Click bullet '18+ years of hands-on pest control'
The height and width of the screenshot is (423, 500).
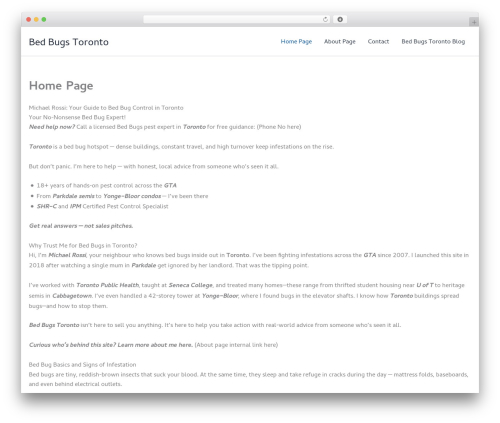[106, 186]
